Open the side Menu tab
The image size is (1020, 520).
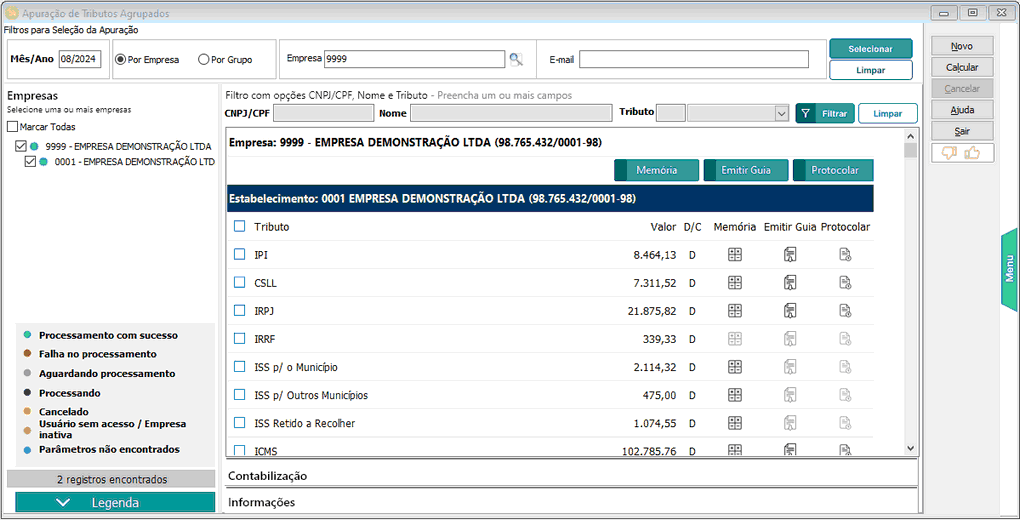click(1009, 268)
